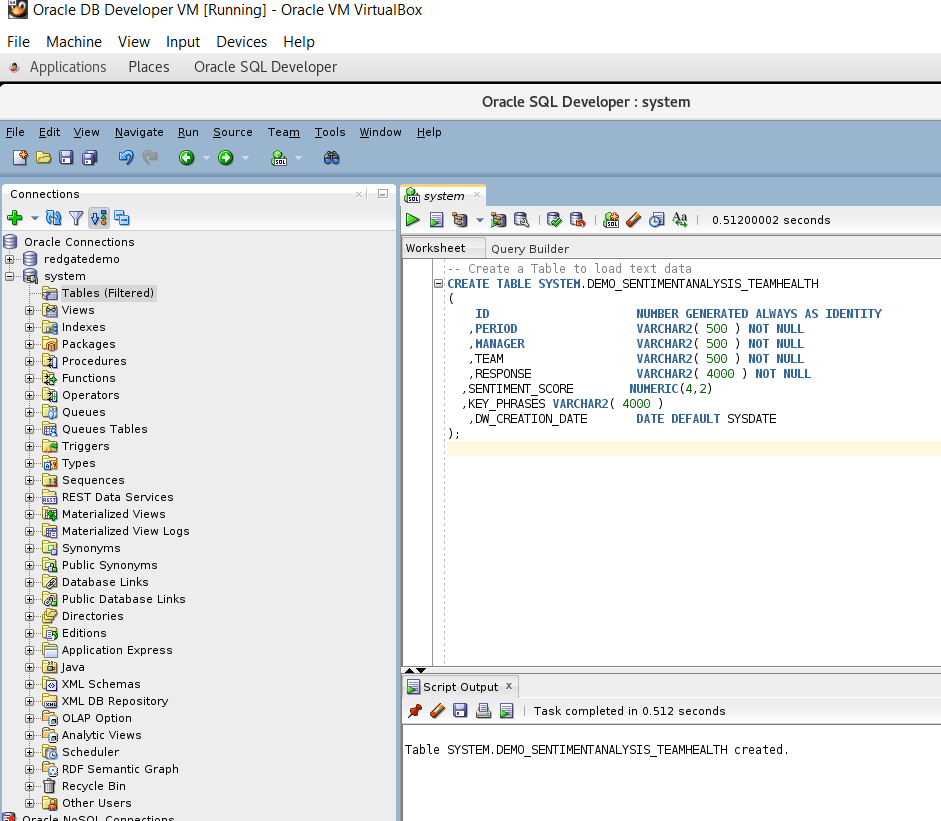Open the Team menu
941x821 pixels.
tap(284, 132)
